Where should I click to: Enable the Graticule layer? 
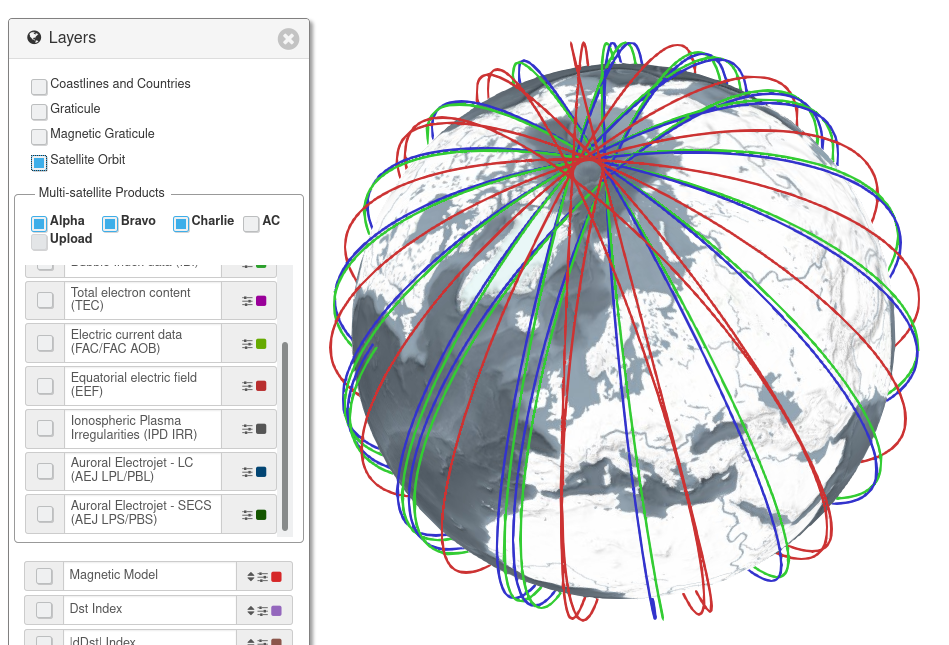point(39,110)
